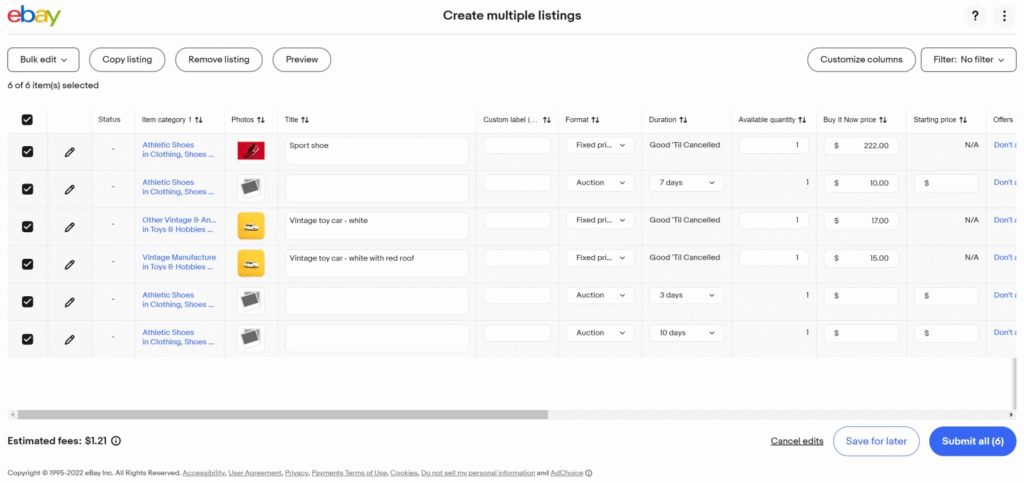Uncheck the Vintage toy car - white checkbox
1024x483 pixels.
[27, 226]
